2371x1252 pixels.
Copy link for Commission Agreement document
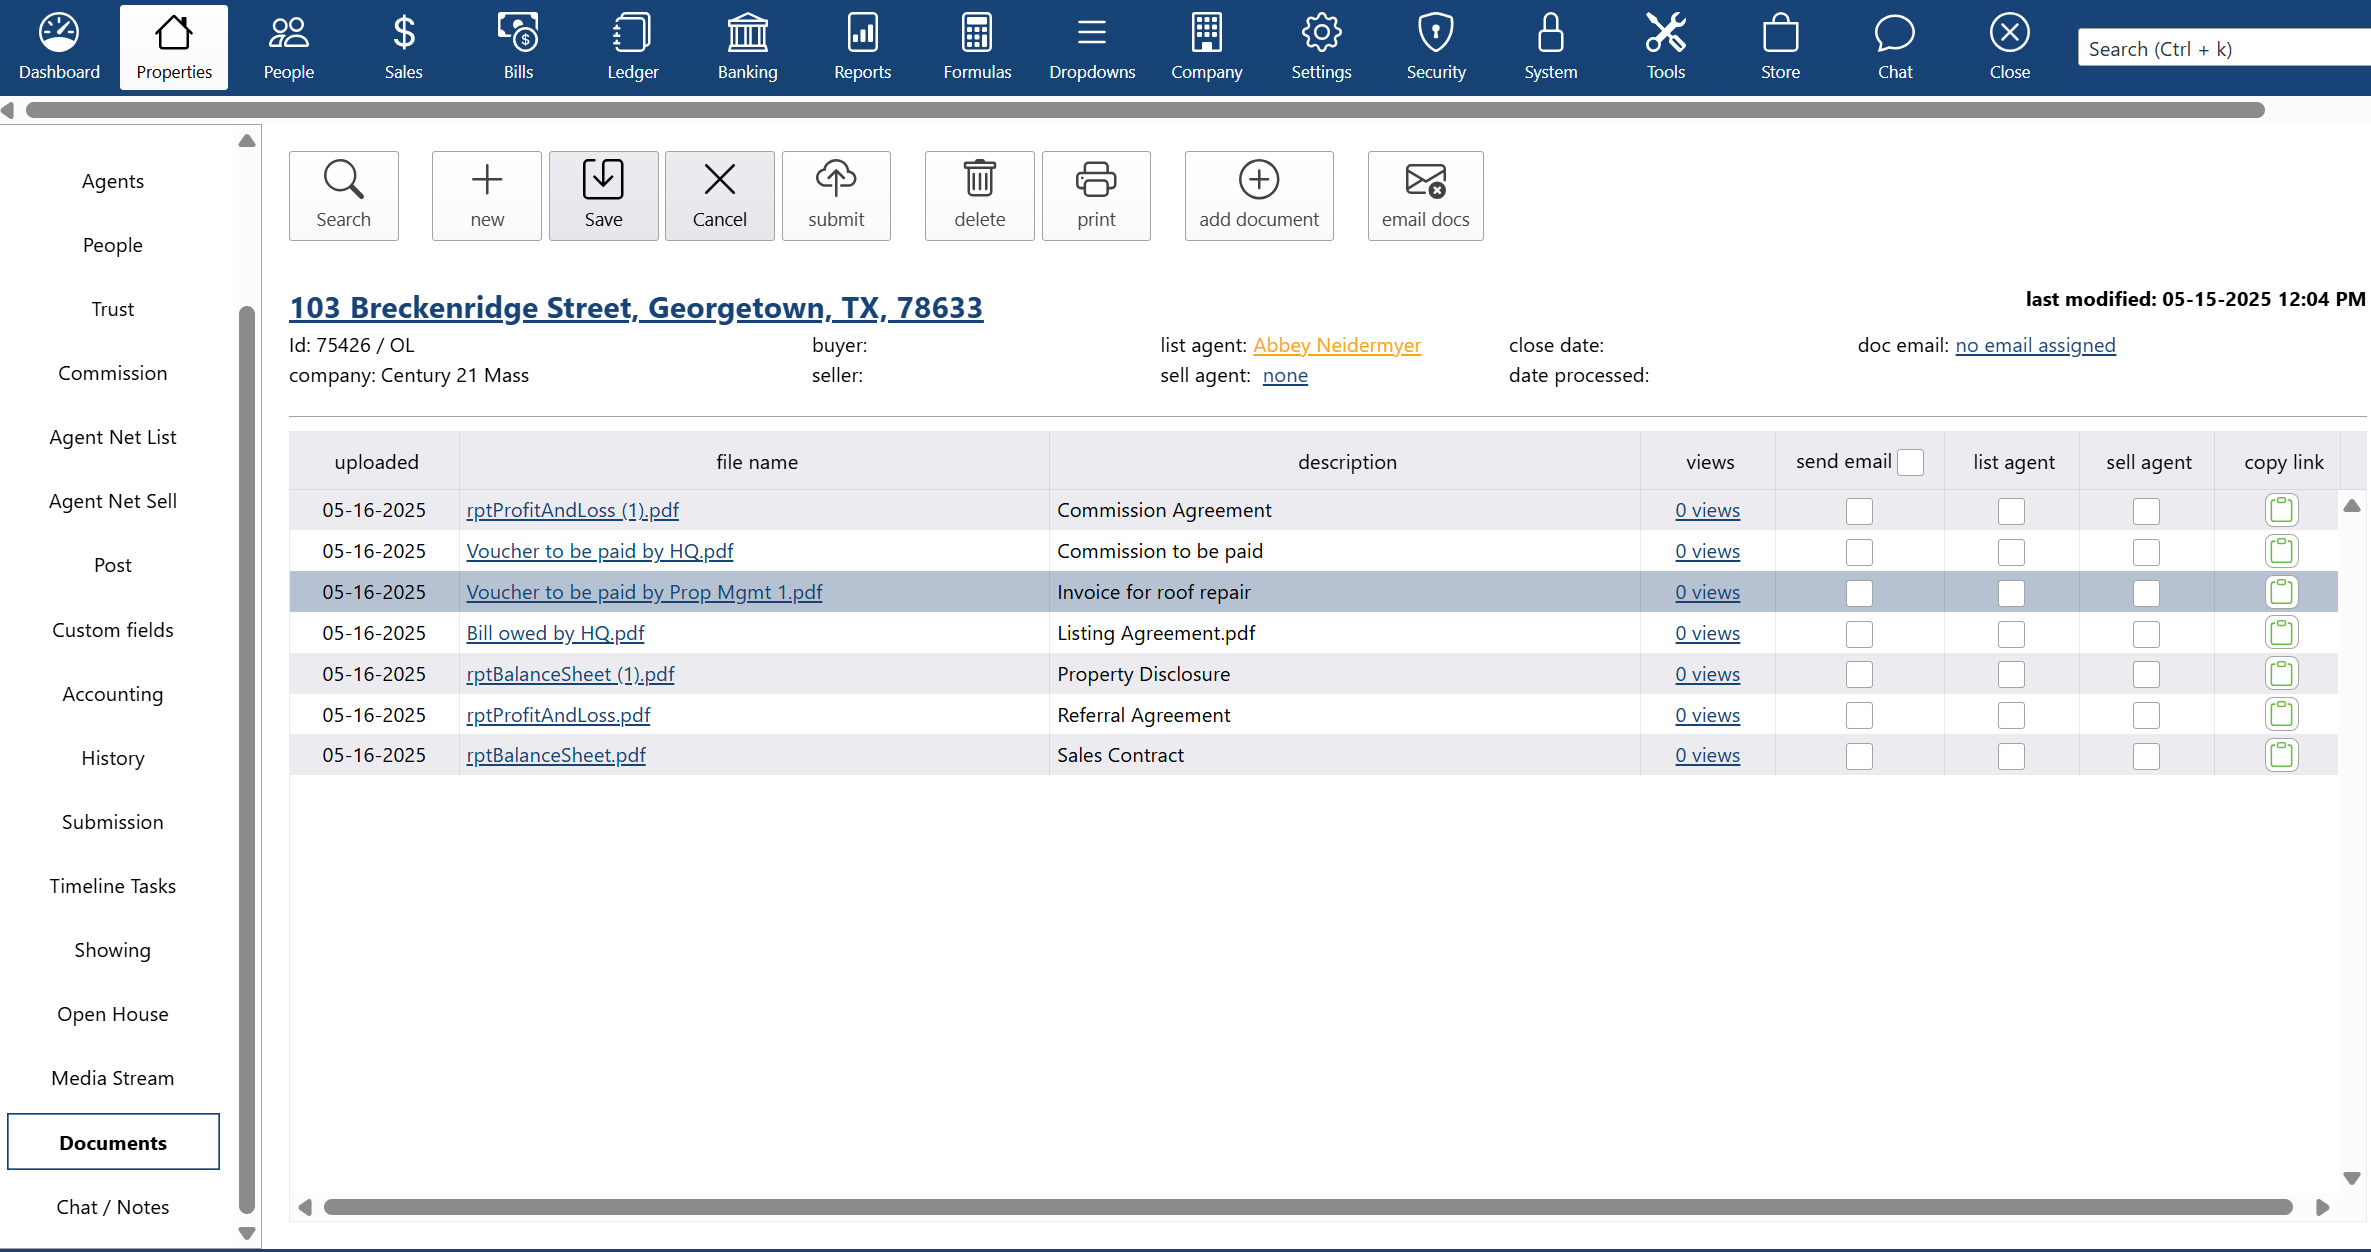click(x=2281, y=510)
